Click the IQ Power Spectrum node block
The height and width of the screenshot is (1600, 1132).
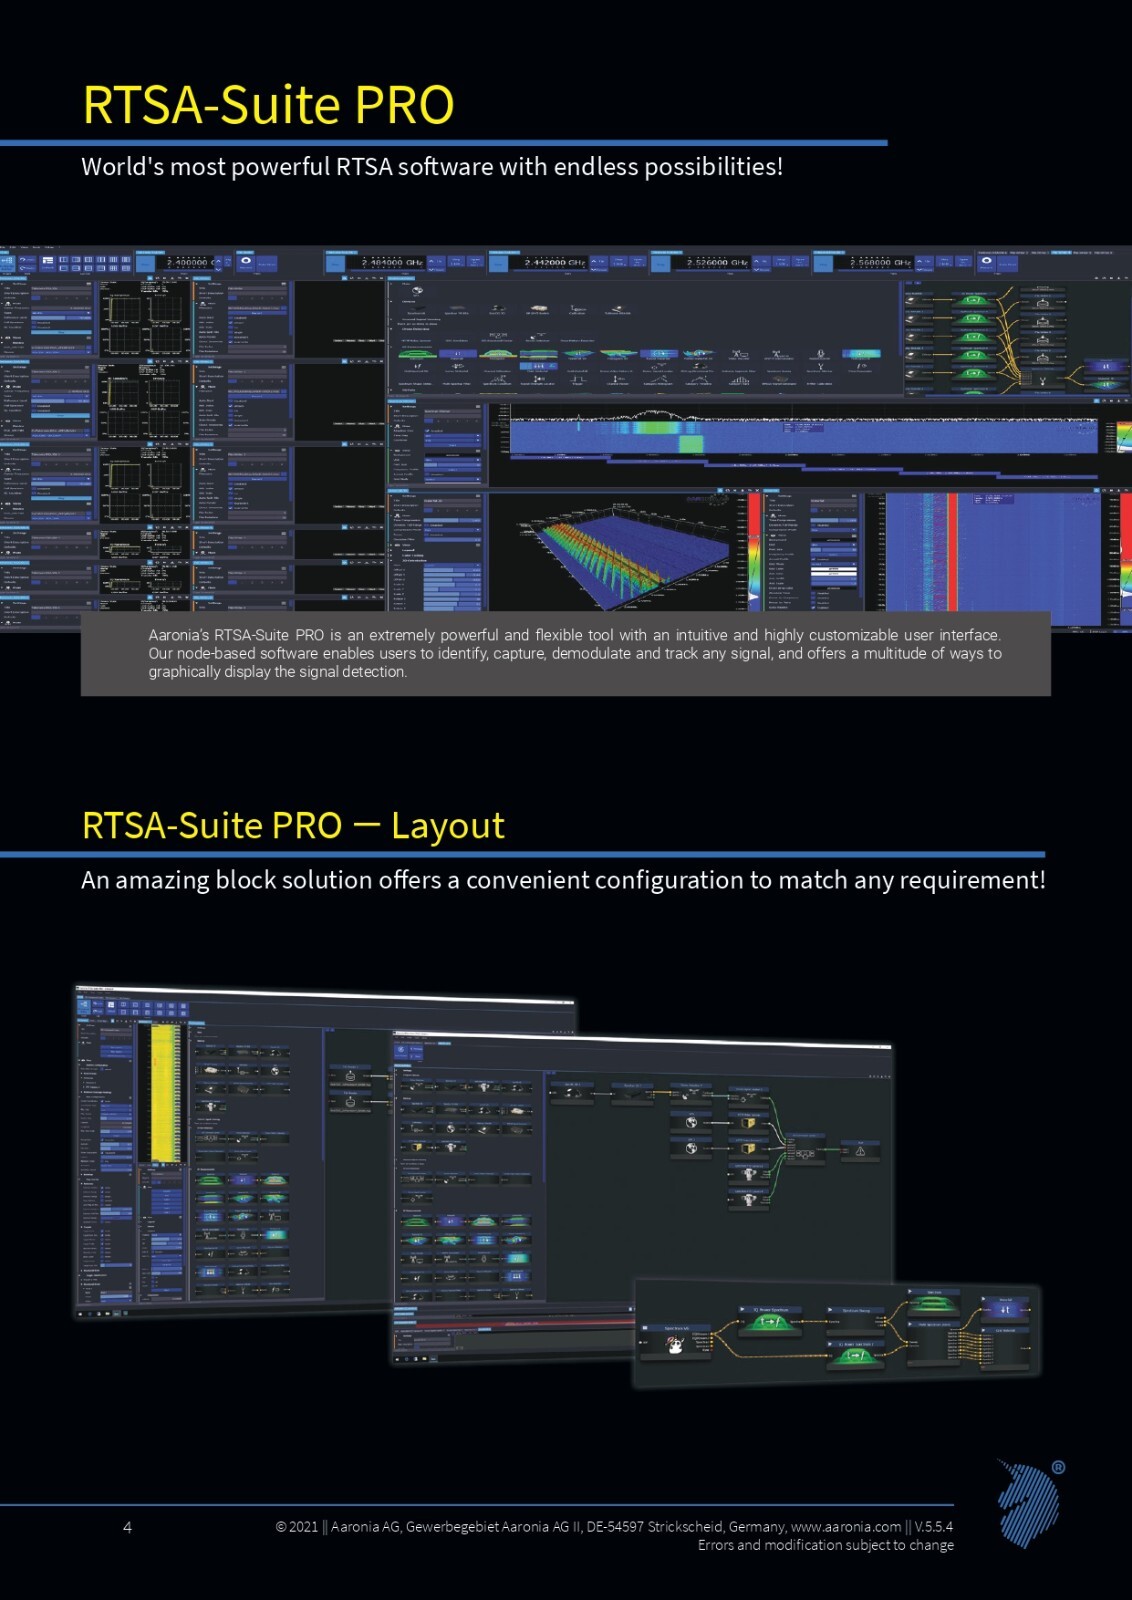(771, 1320)
